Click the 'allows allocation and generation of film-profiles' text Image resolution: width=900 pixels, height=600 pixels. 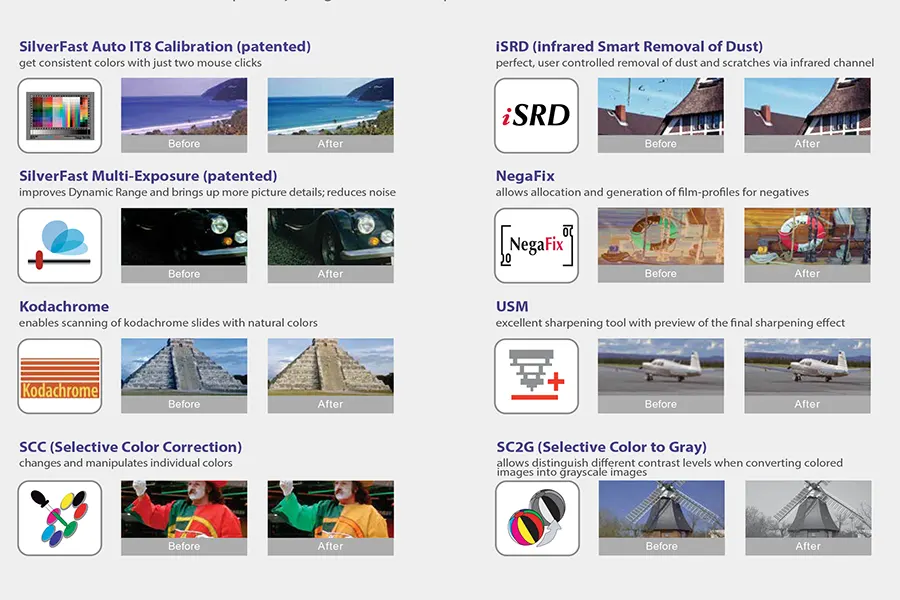coord(652,192)
